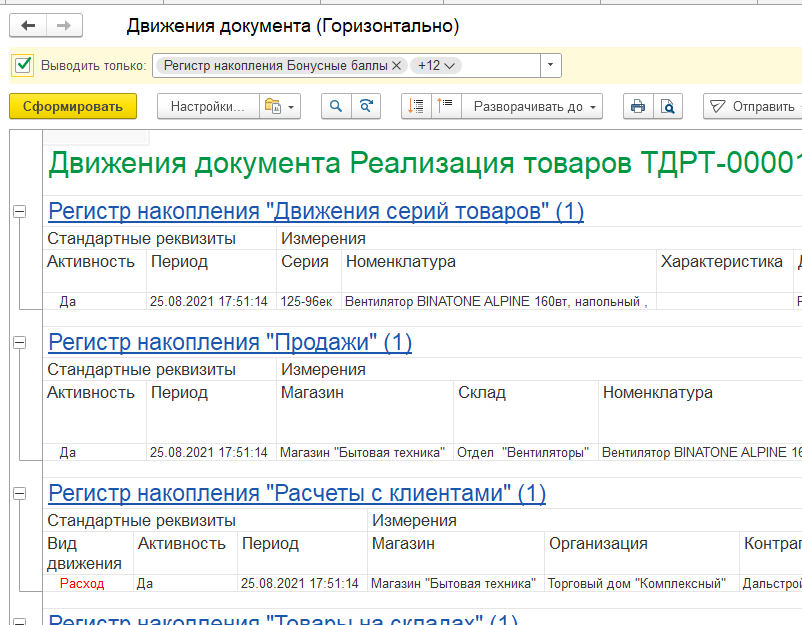Screen dimensions: 802x625
Task: Click the Отправить button
Action: click(x=753, y=106)
